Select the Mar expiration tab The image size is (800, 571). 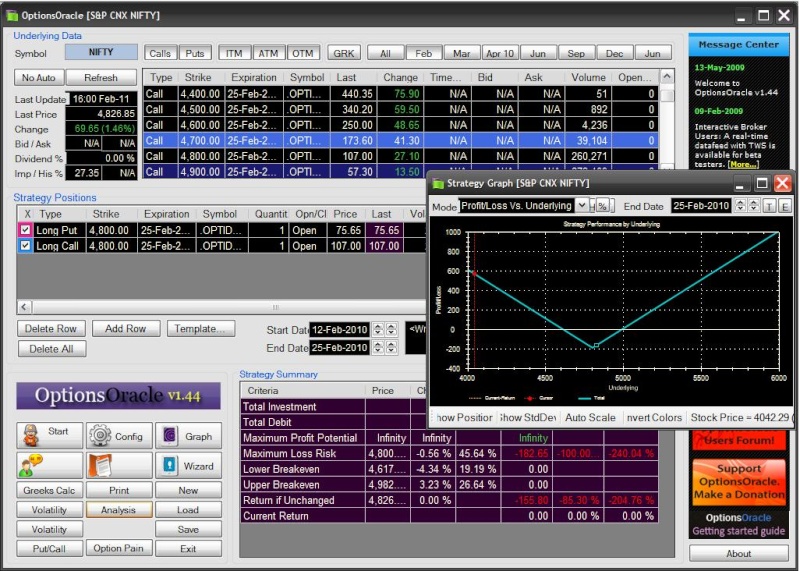pos(462,53)
